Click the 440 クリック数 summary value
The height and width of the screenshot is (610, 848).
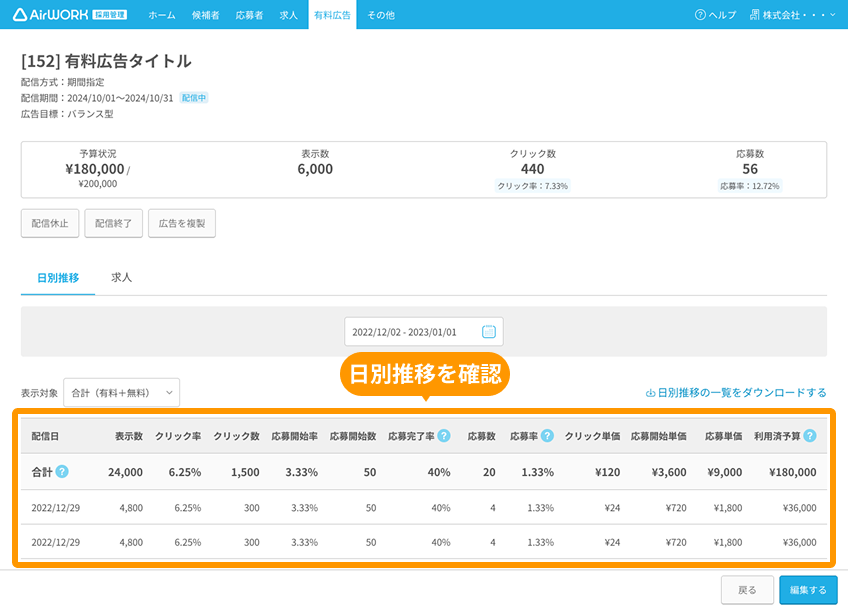(x=533, y=169)
